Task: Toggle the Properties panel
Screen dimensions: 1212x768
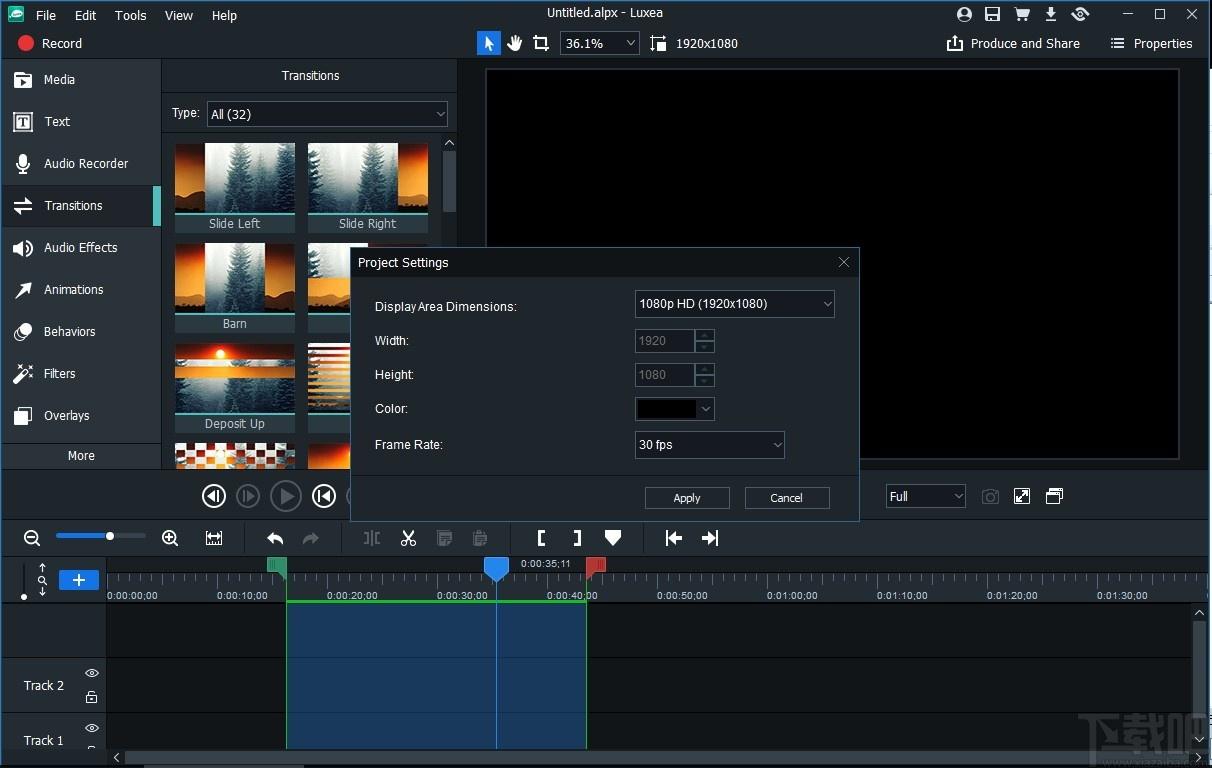Action: (1151, 43)
